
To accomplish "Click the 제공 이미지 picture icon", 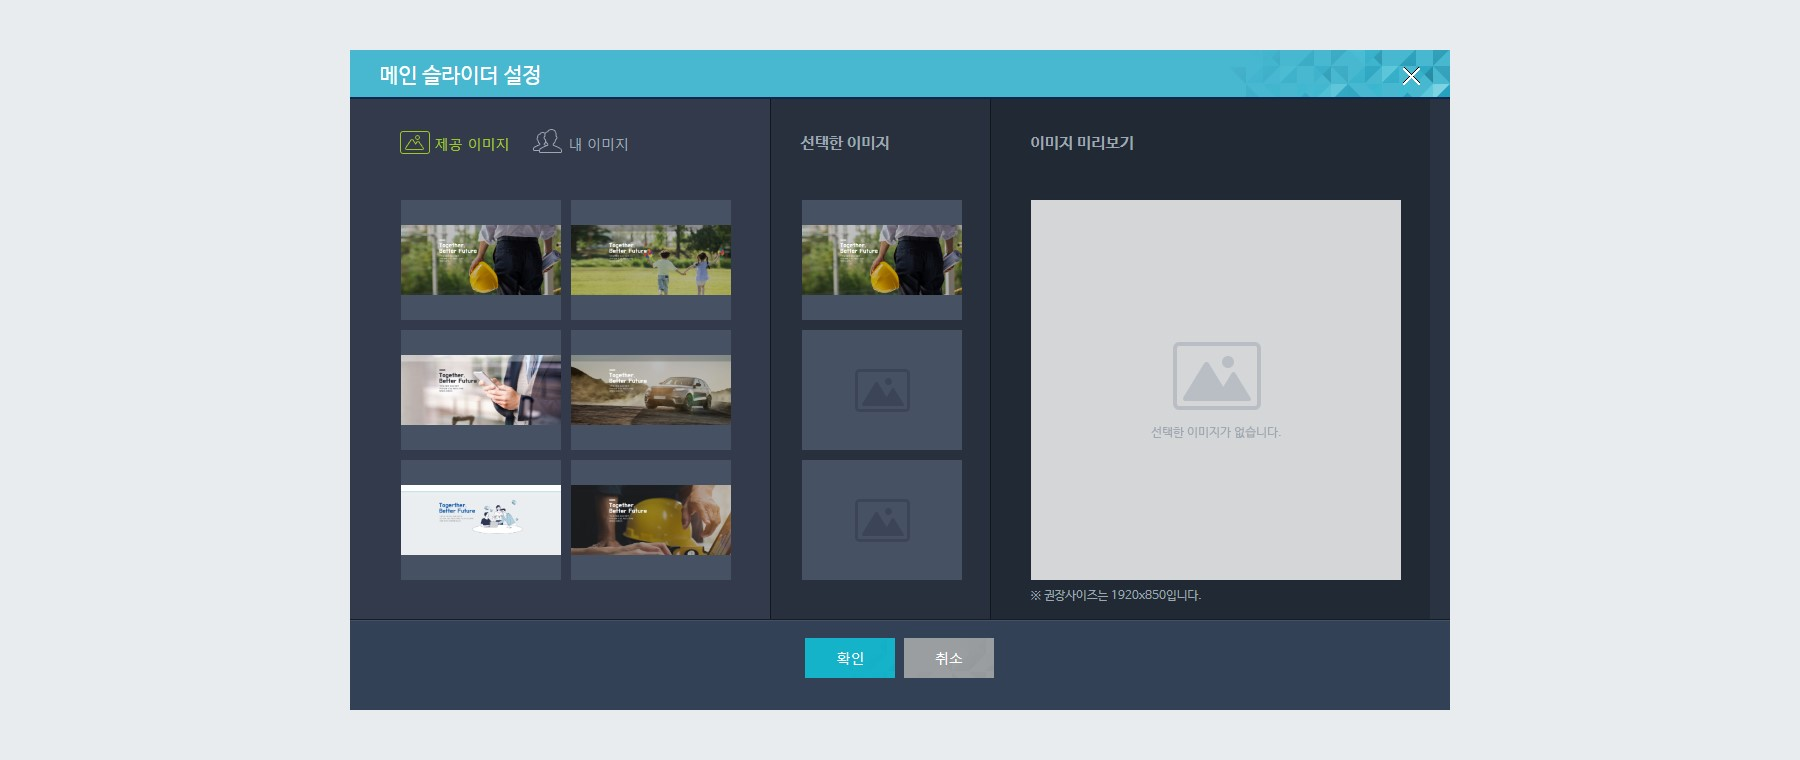I will pyautogui.click(x=415, y=143).
